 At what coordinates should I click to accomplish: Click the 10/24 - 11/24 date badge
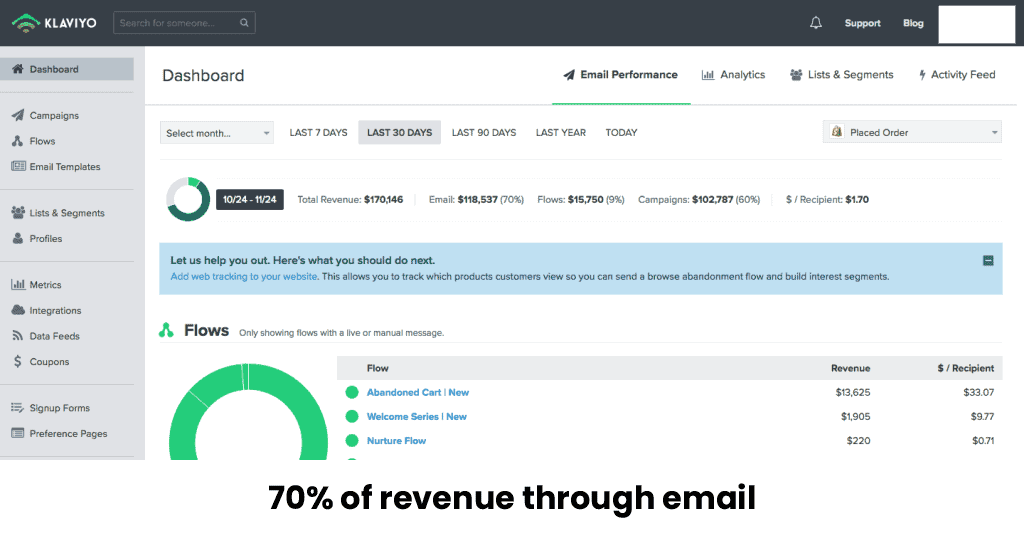(x=249, y=199)
